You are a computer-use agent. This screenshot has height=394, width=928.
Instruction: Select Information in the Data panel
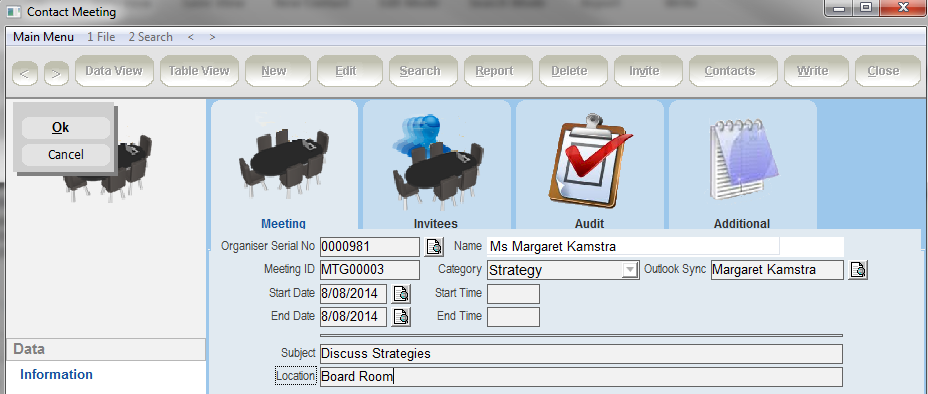pyautogui.click(x=56, y=374)
